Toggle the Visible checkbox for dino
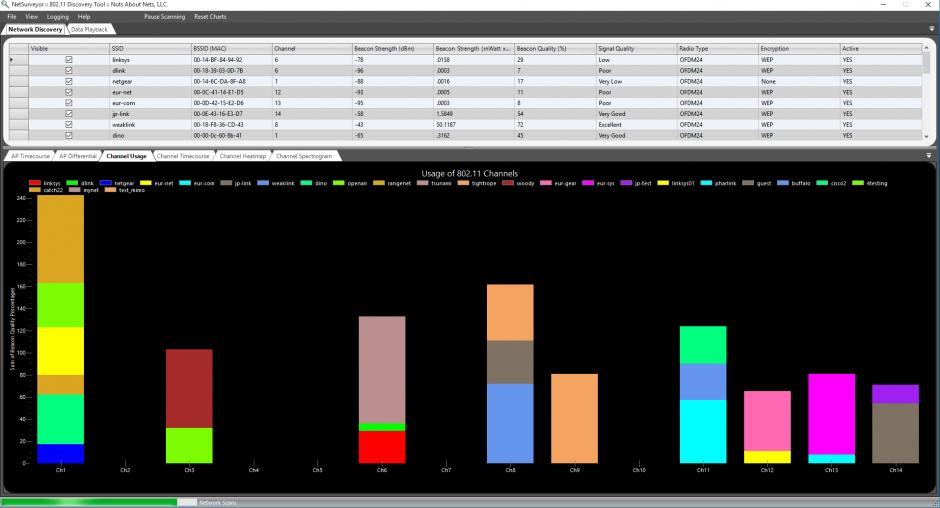Viewport: 940px width, 508px height. (x=69, y=135)
